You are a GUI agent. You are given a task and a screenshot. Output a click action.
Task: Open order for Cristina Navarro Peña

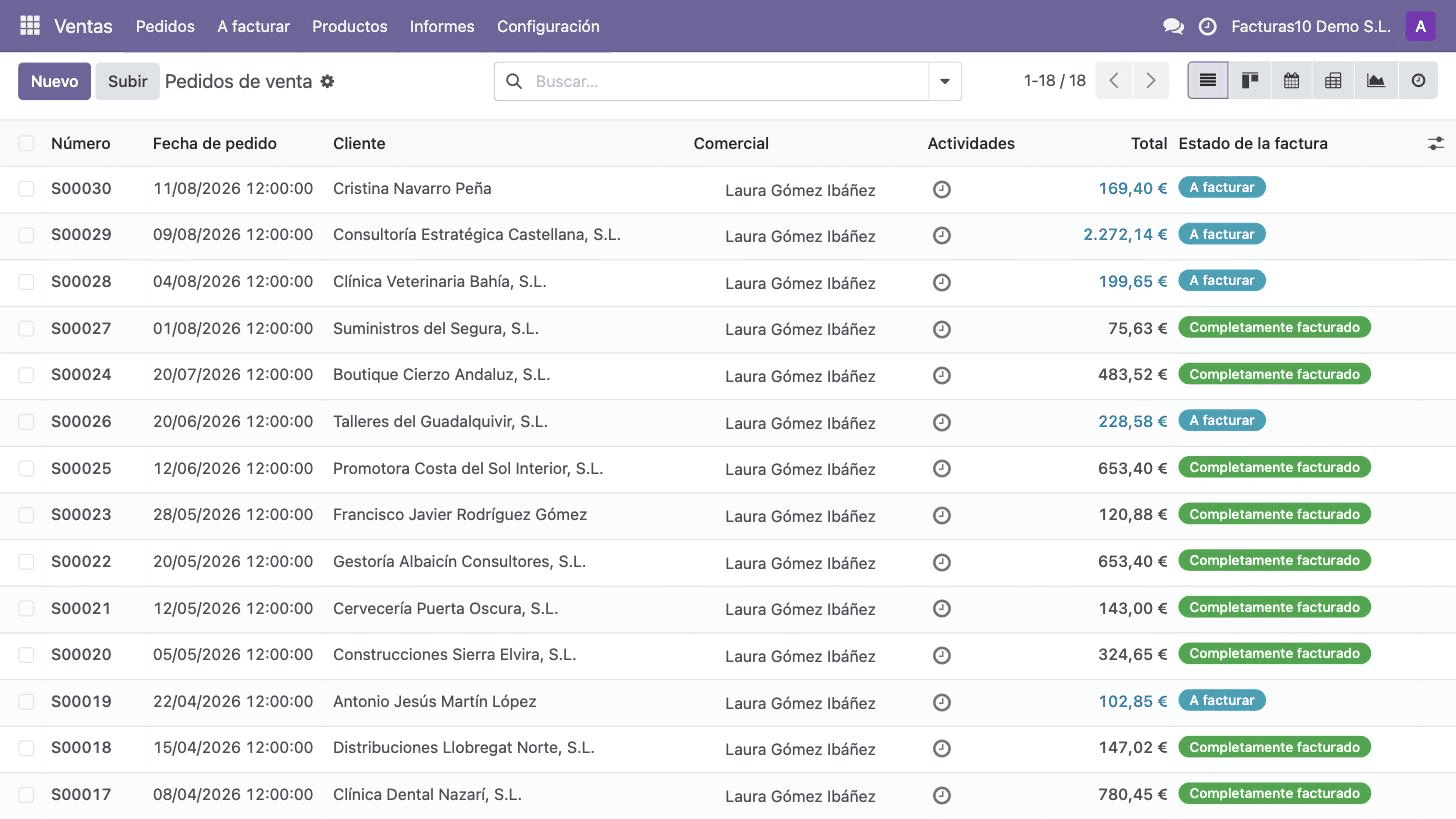click(412, 188)
